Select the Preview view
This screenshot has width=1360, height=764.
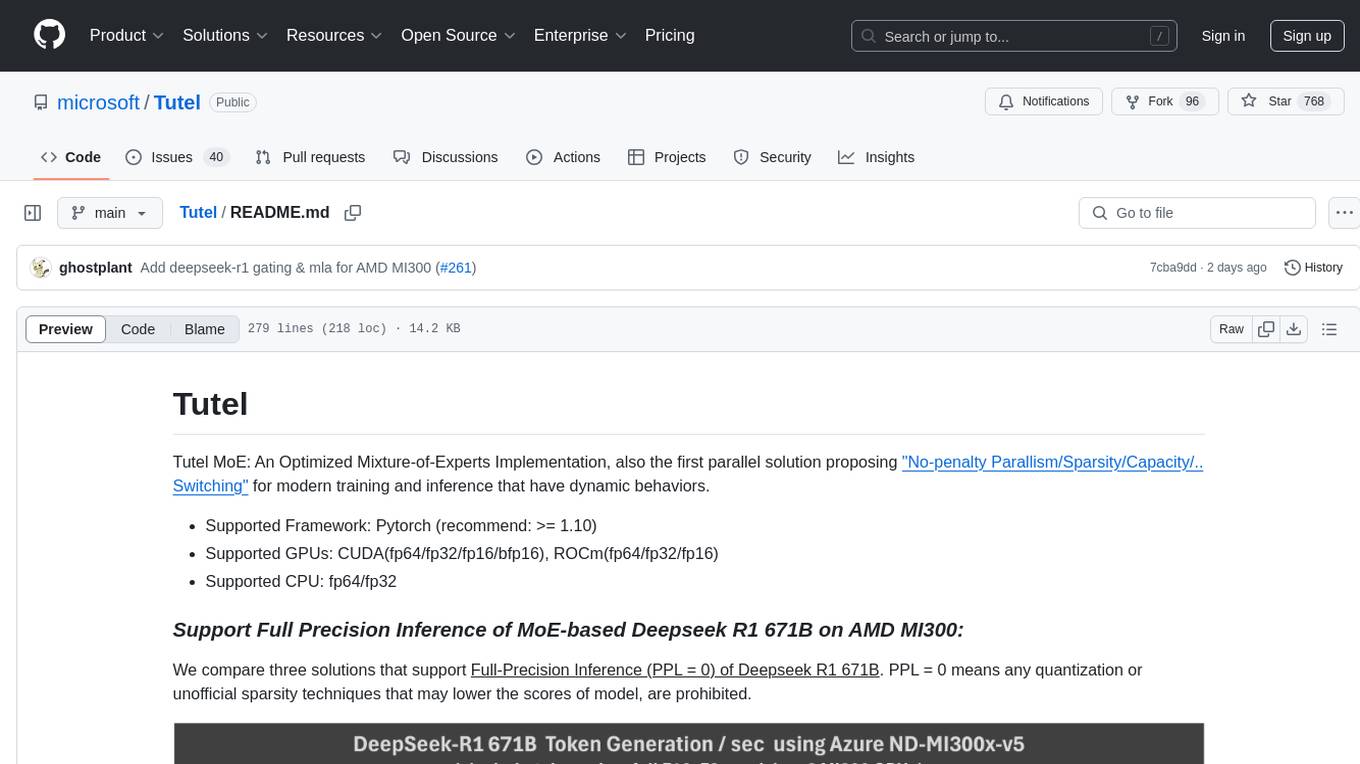pos(66,329)
